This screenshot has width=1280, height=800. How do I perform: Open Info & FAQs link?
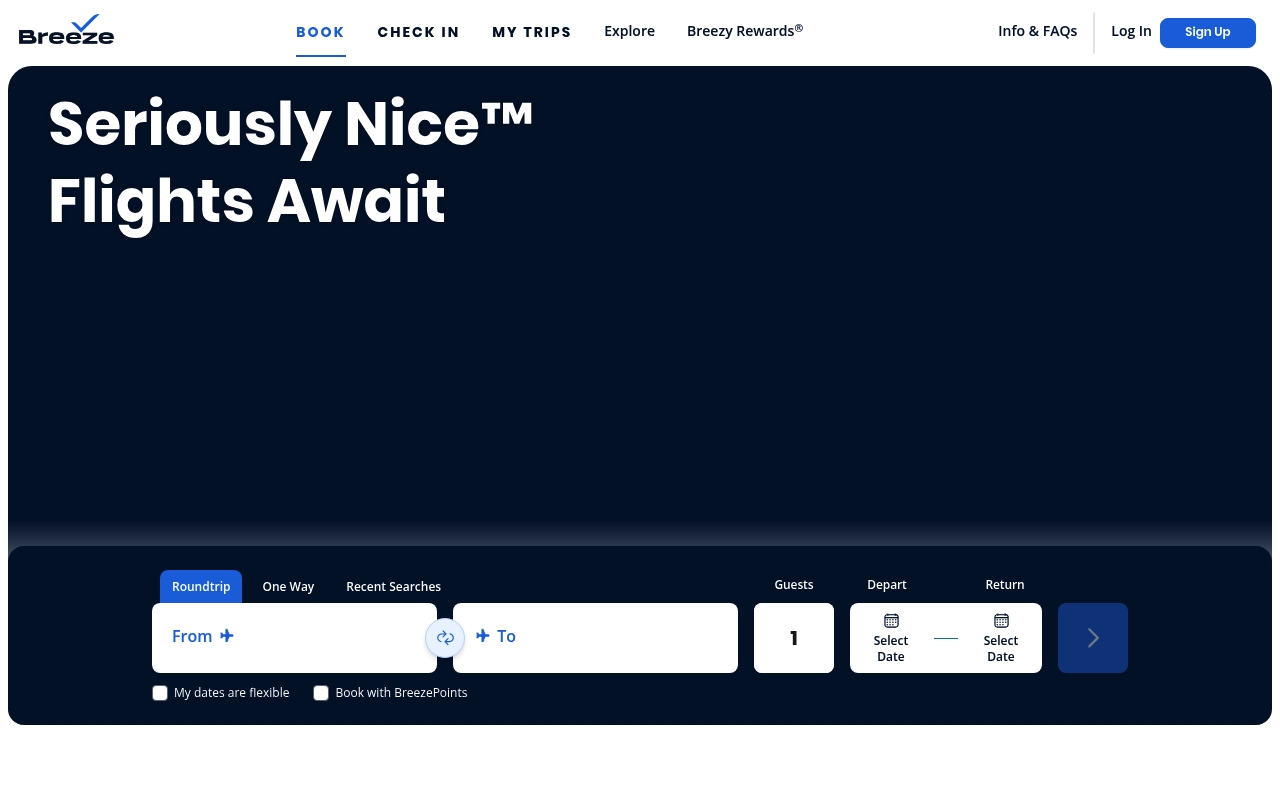point(1037,31)
